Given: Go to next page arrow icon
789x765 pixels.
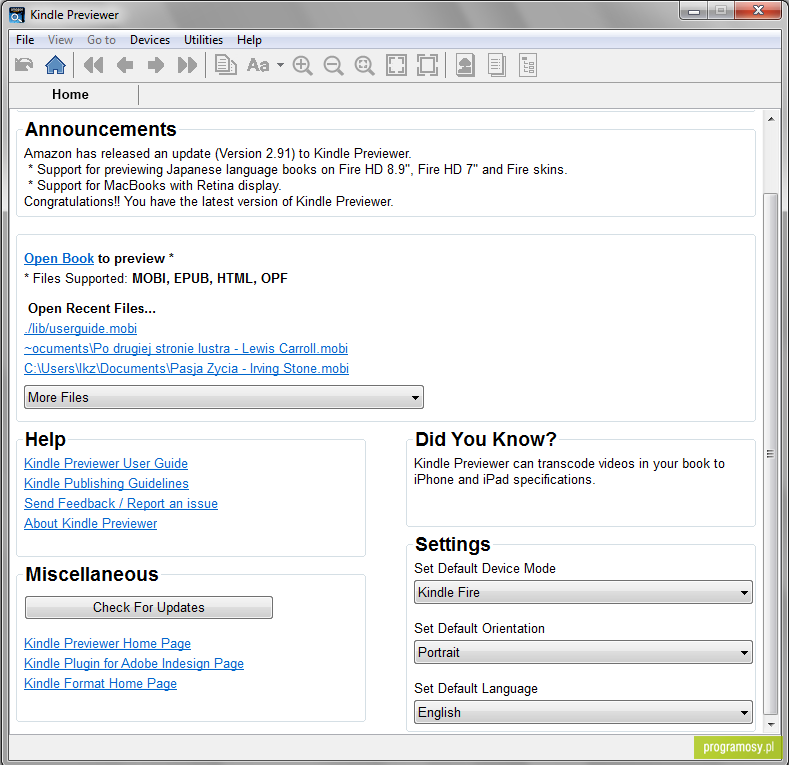Looking at the screenshot, I should (155, 65).
